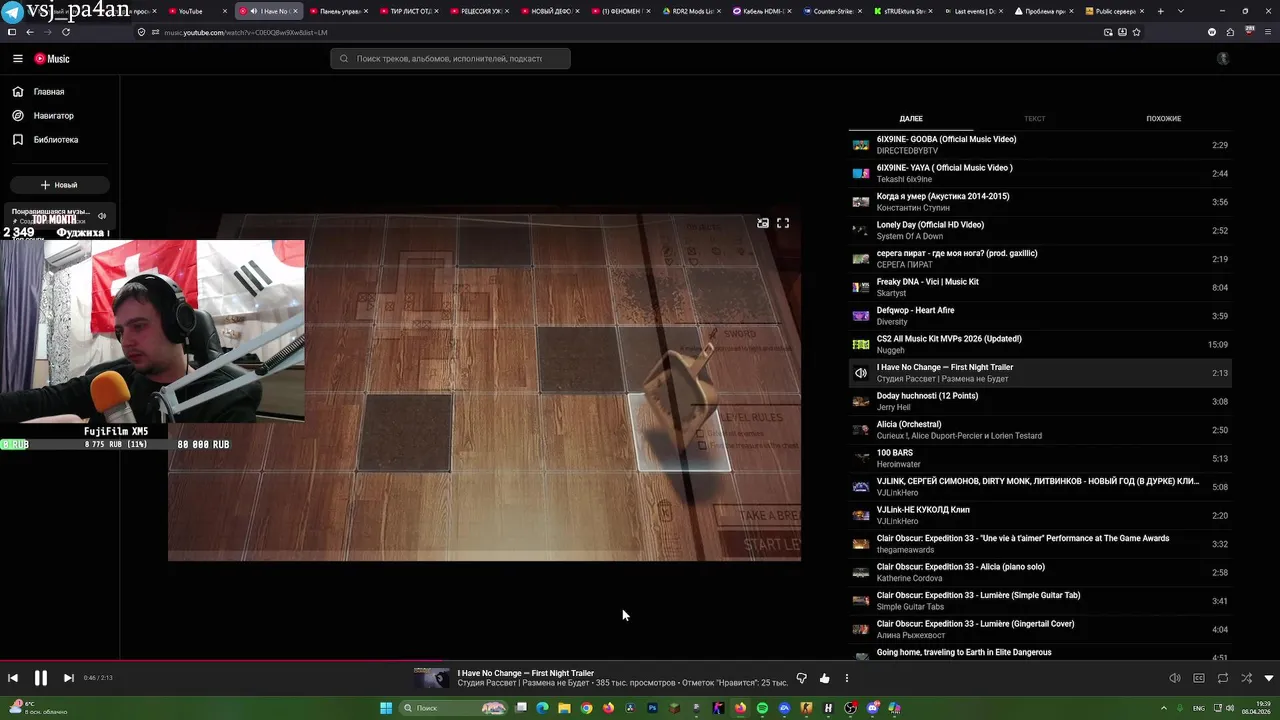The image size is (1280, 720).
Task: Open Photoshop from the taskbar
Action: coord(652,708)
